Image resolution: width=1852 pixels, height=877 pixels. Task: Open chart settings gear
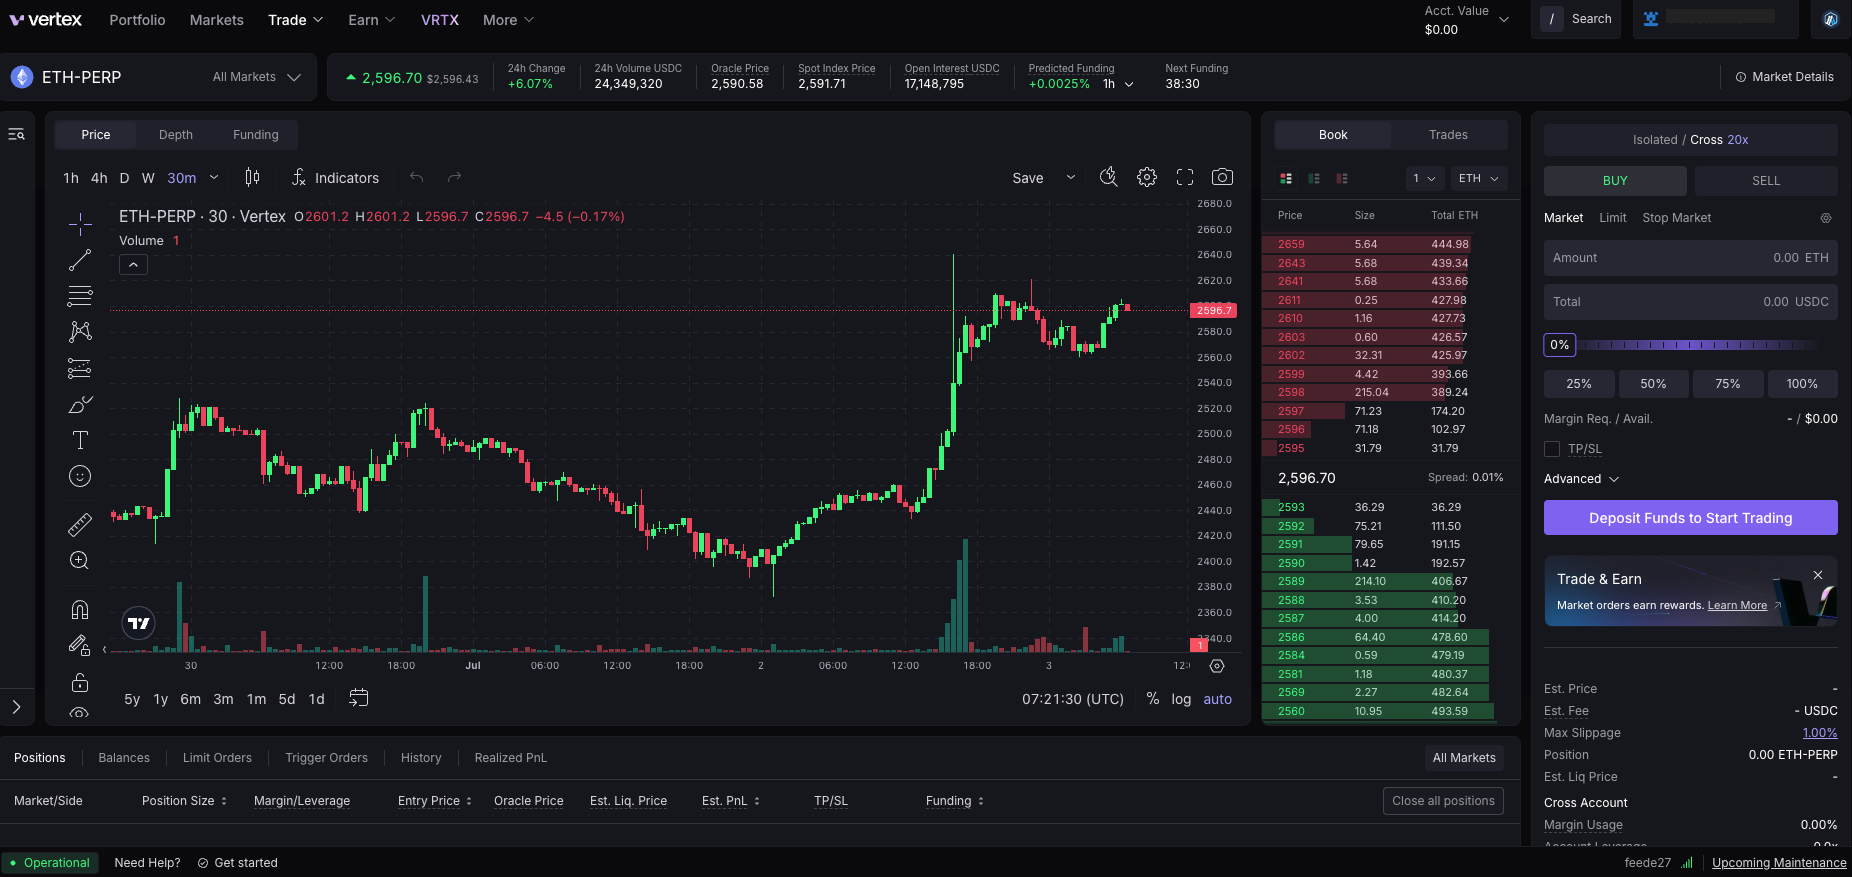(1147, 177)
